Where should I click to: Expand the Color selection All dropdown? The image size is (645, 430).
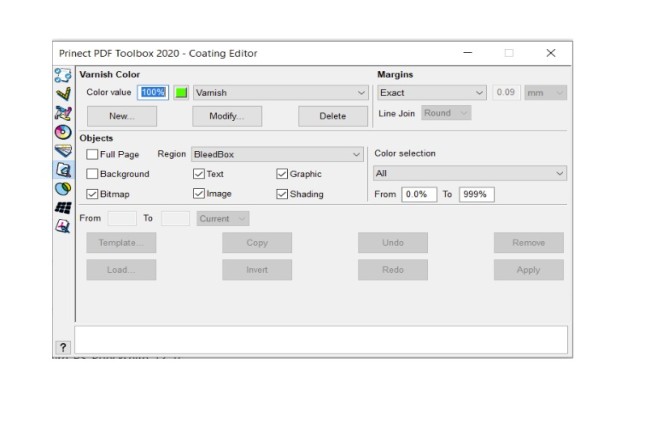[x=468, y=174]
